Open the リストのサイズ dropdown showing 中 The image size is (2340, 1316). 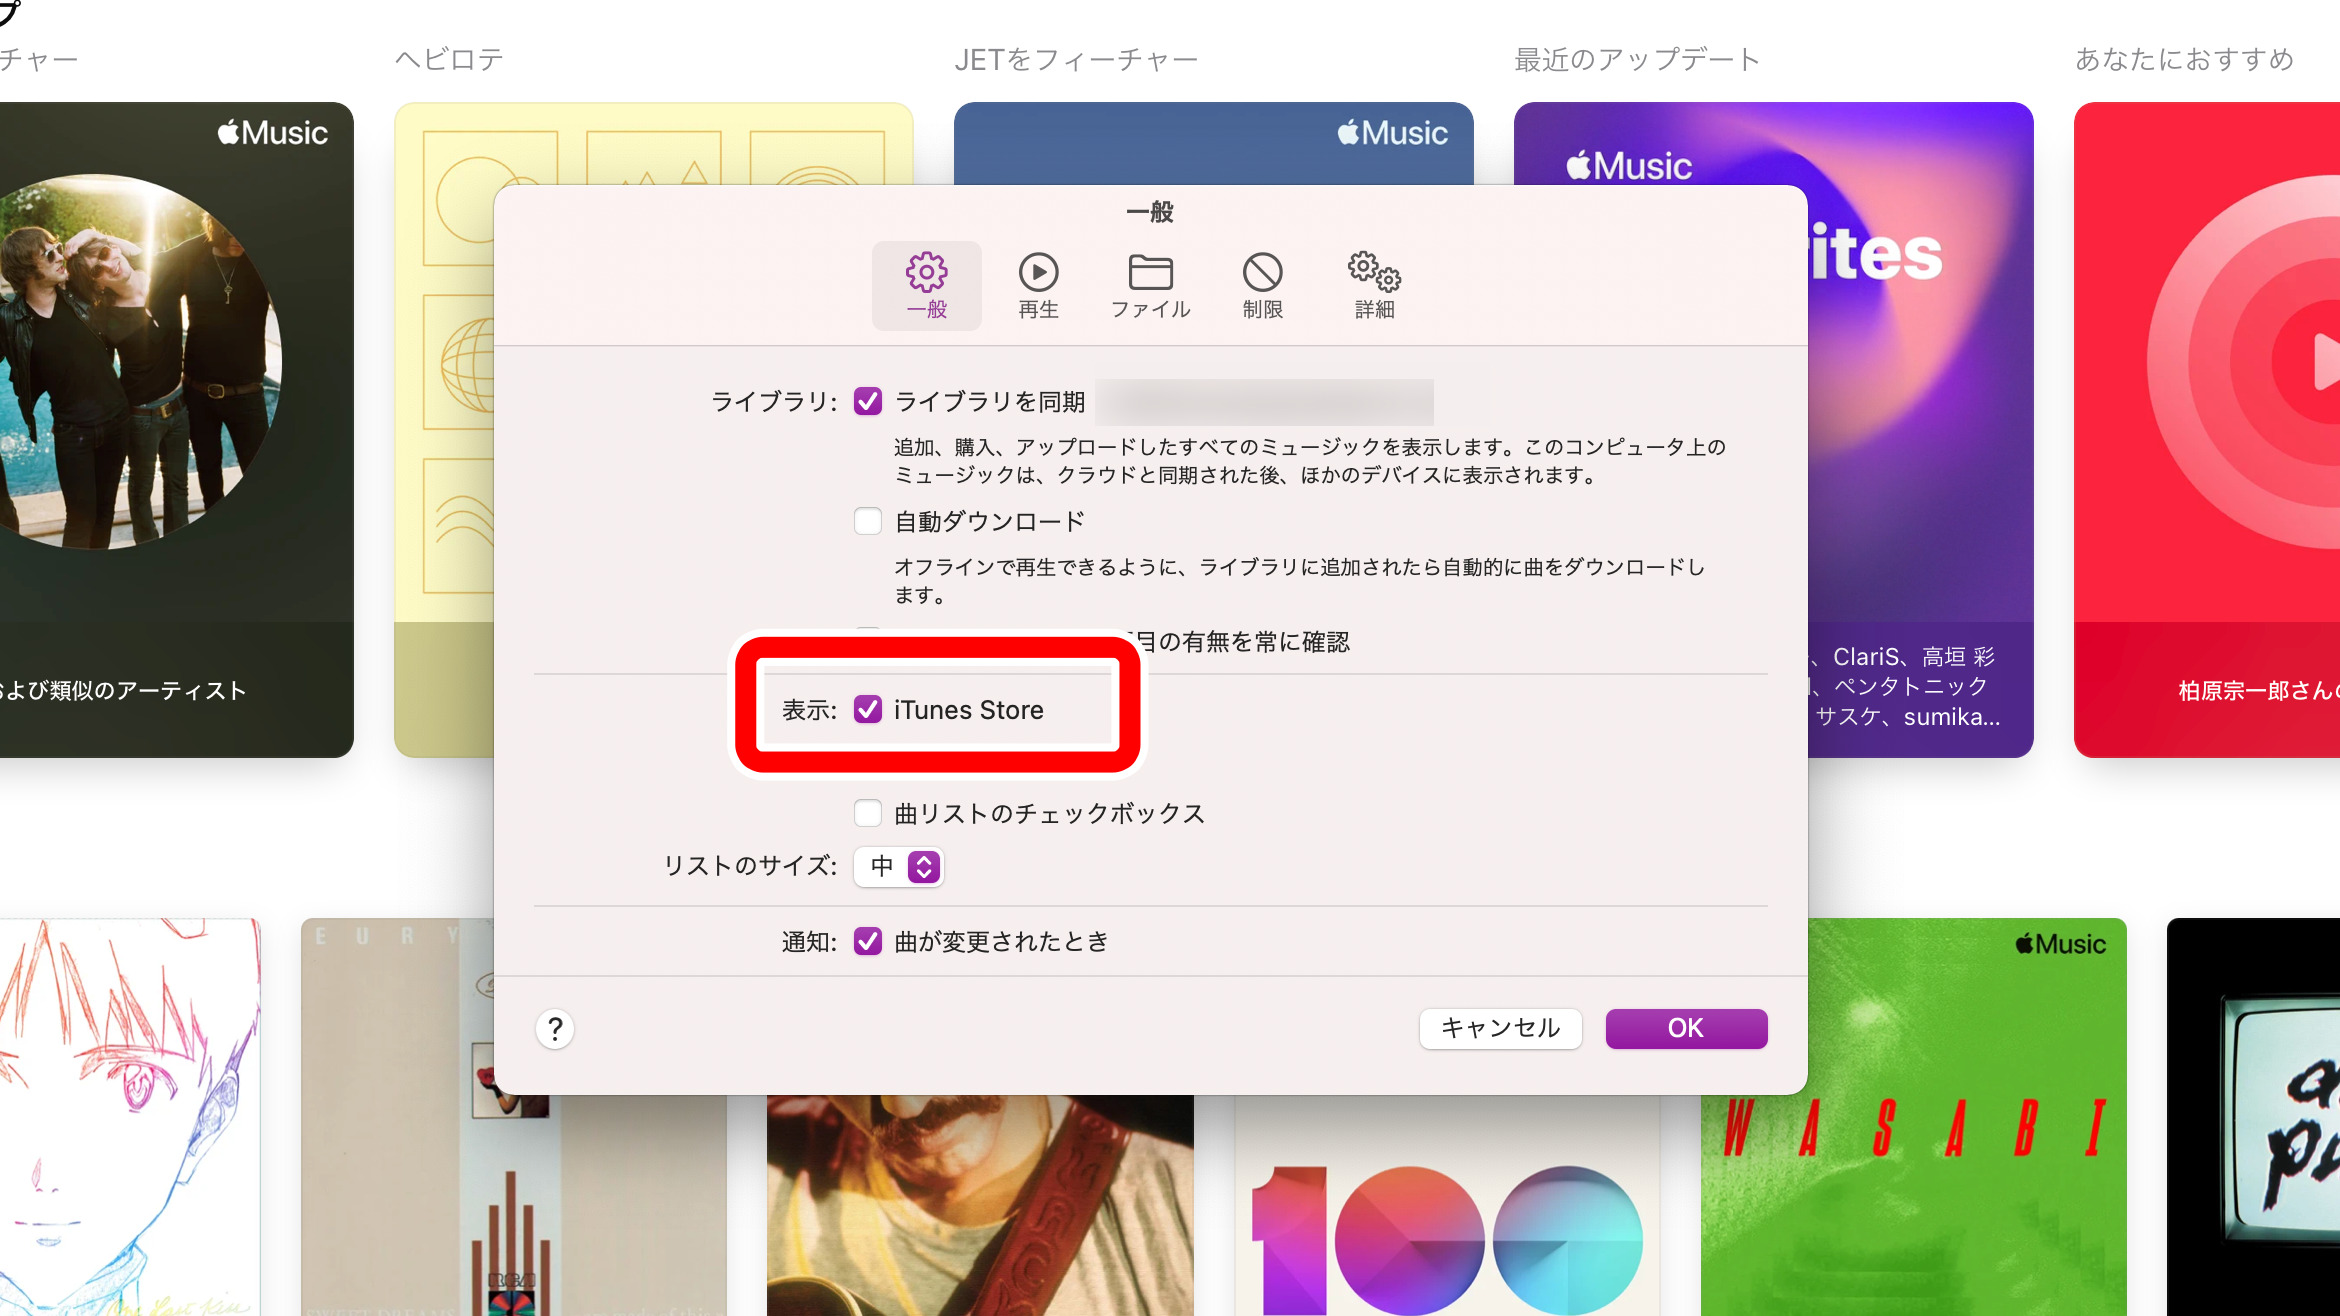click(x=898, y=866)
